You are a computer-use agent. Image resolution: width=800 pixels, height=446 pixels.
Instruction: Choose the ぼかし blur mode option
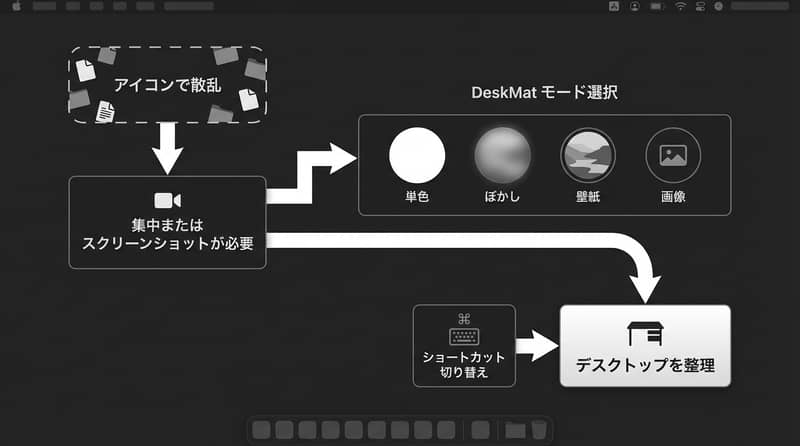(x=502, y=156)
